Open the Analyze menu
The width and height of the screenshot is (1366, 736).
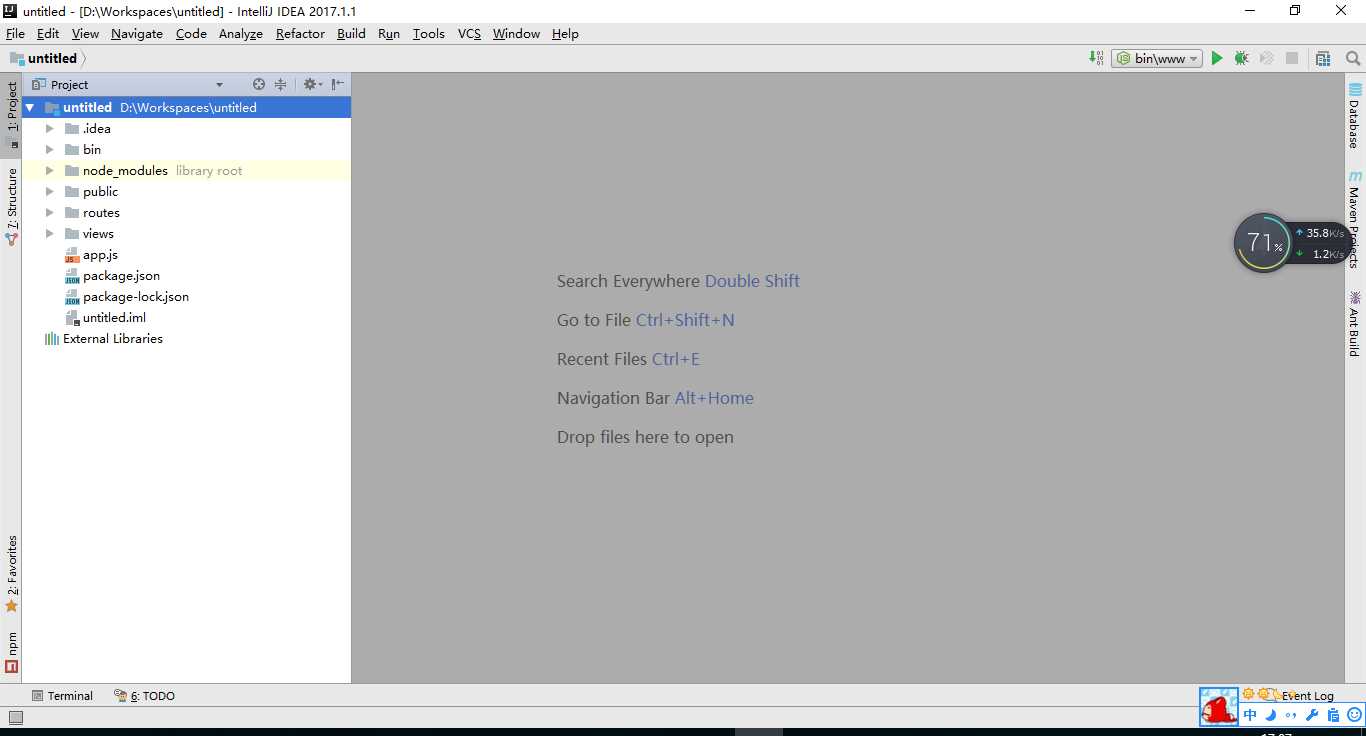241,34
